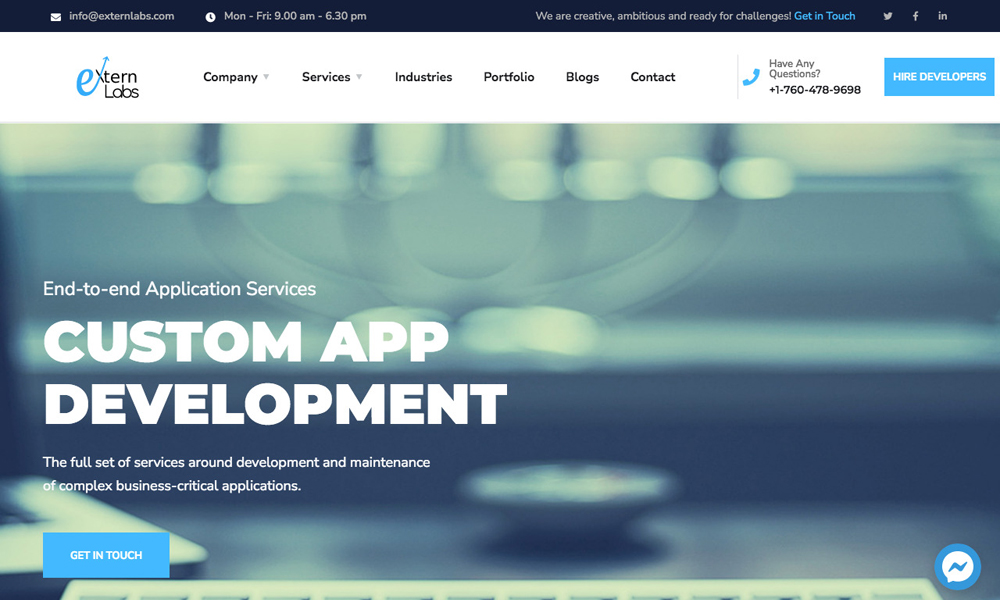Open the Facebook social icon

[915, 16]
